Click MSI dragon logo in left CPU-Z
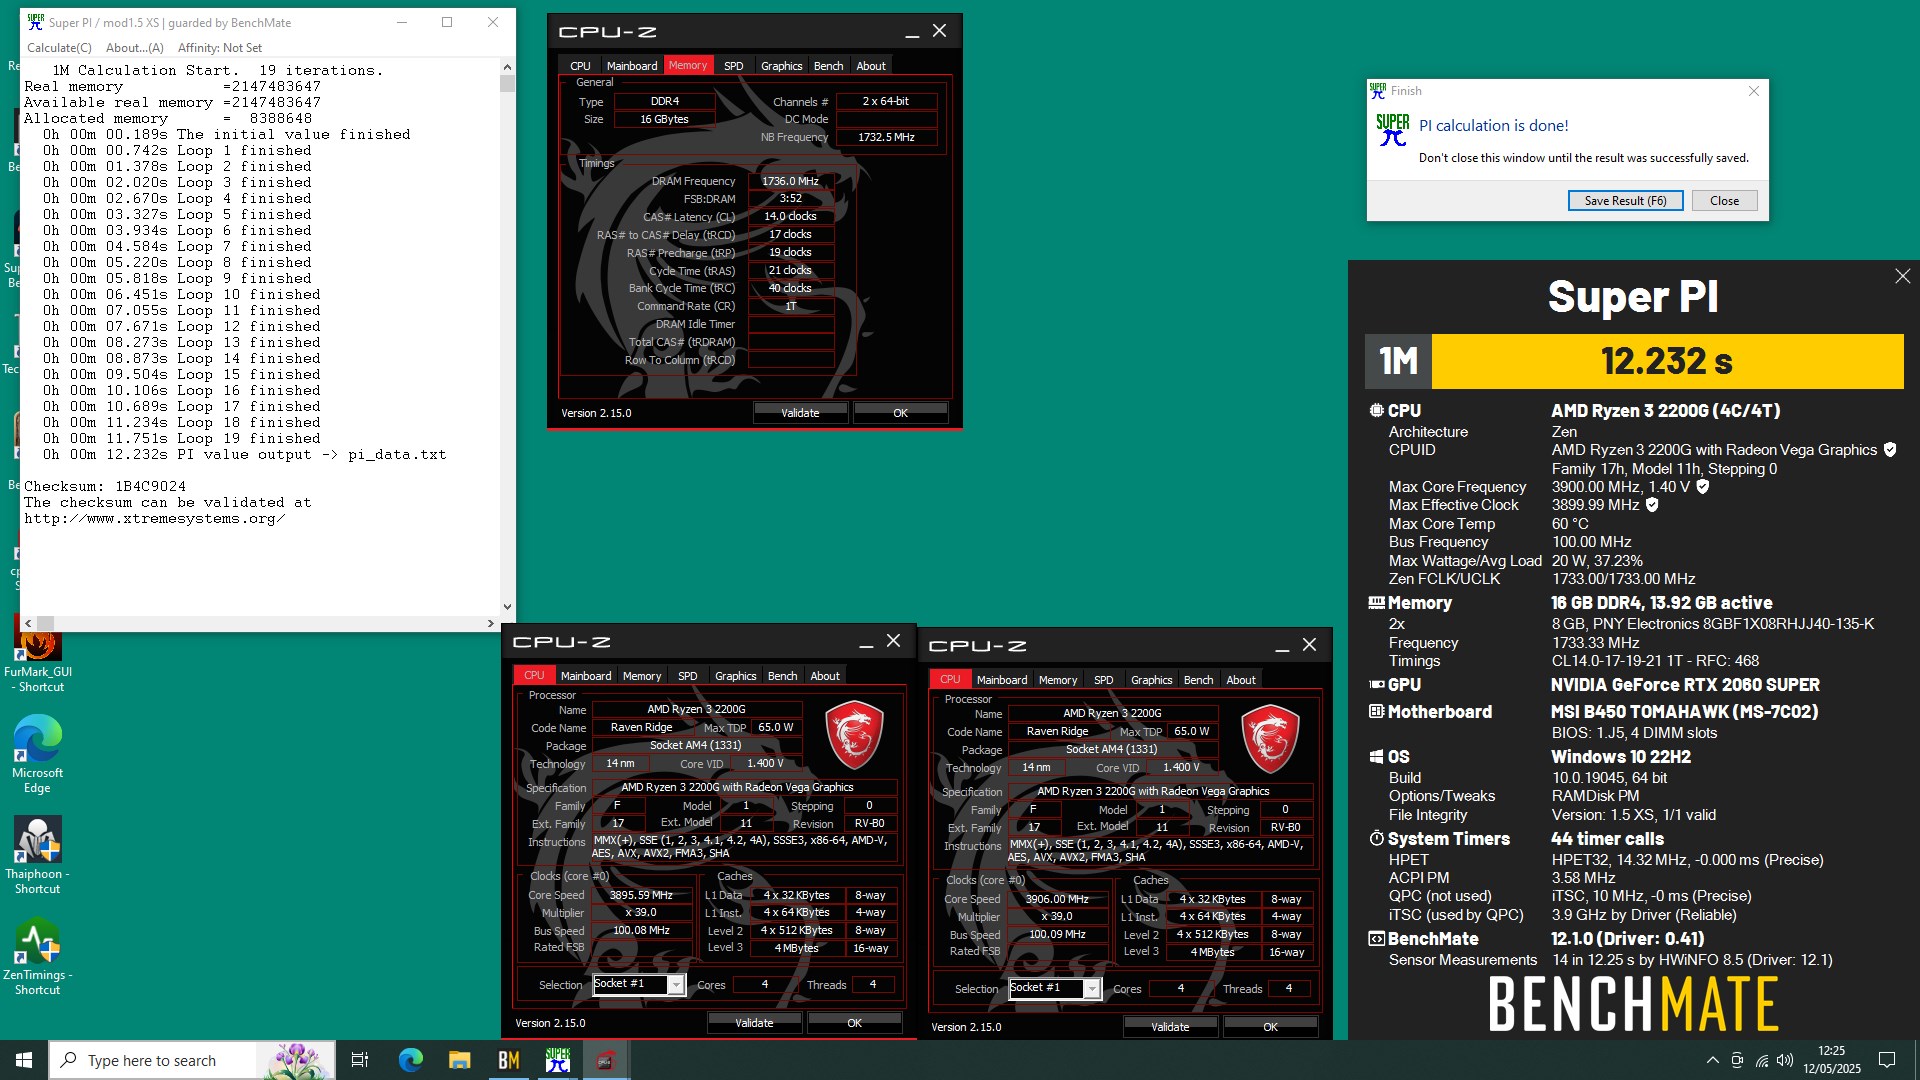The height and width of the screenshot is (1080, 1920). (x=854, y=734)
